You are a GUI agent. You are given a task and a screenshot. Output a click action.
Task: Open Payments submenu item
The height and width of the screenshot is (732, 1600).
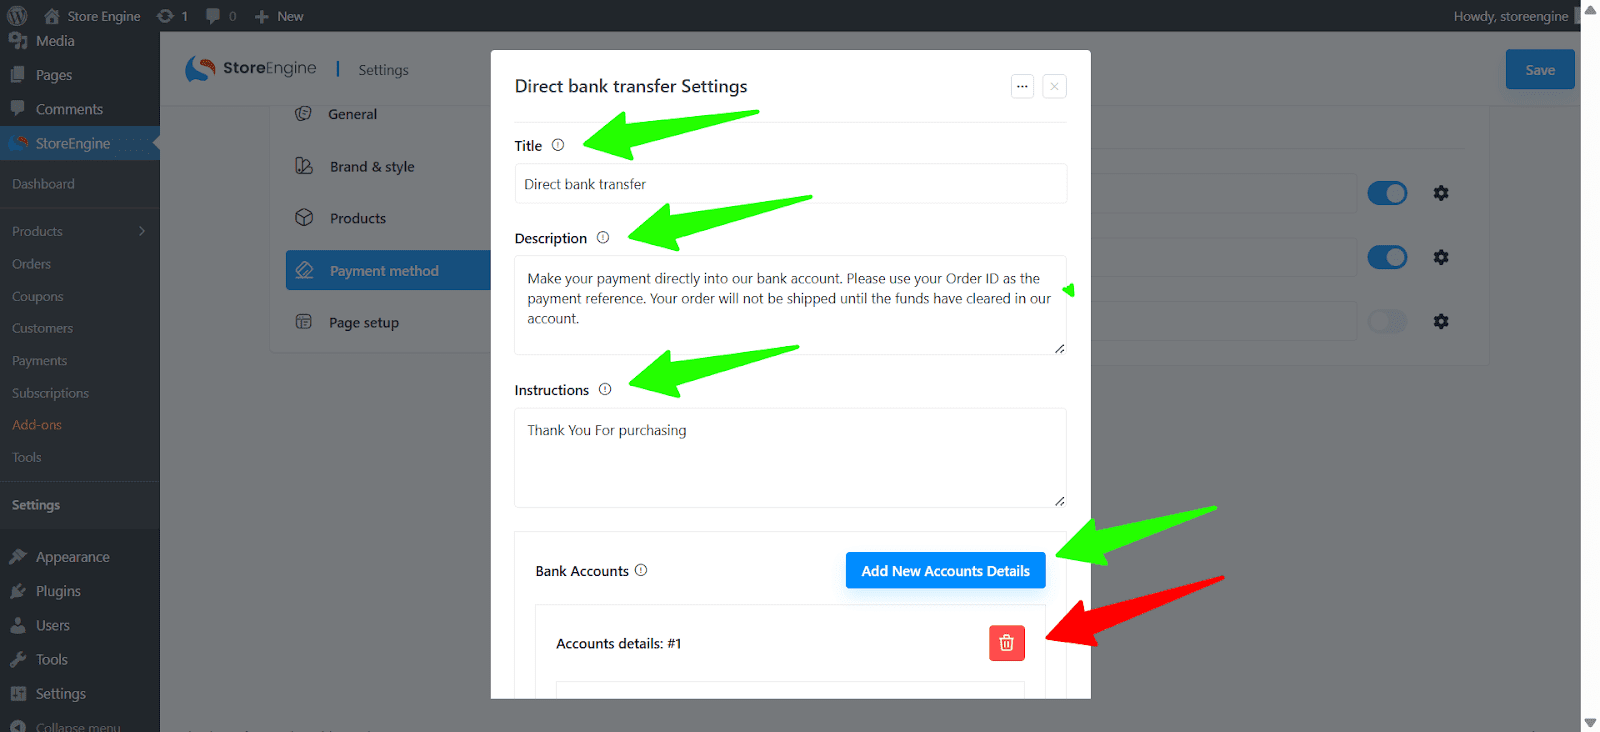point(39,361)
